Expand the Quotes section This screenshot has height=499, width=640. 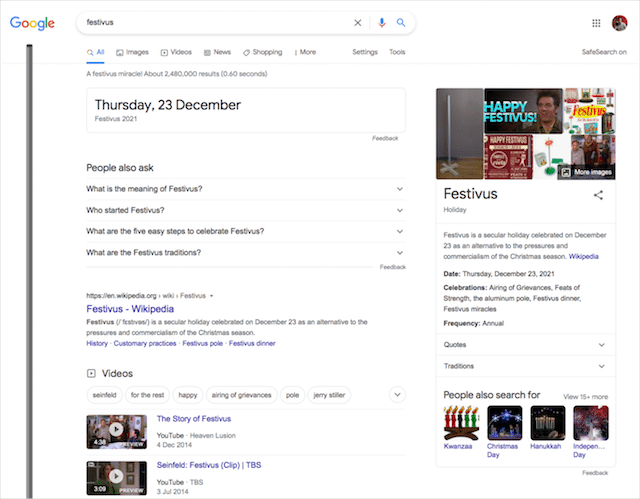[526, 345]
